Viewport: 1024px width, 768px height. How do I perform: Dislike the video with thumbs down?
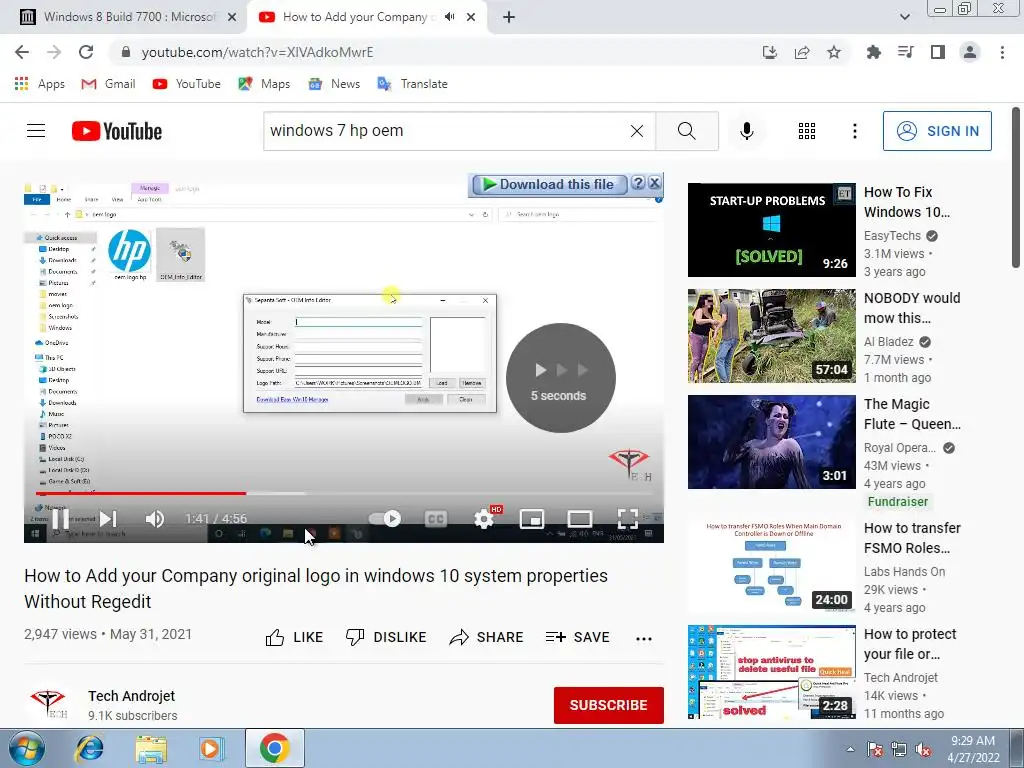coord(386,637)
